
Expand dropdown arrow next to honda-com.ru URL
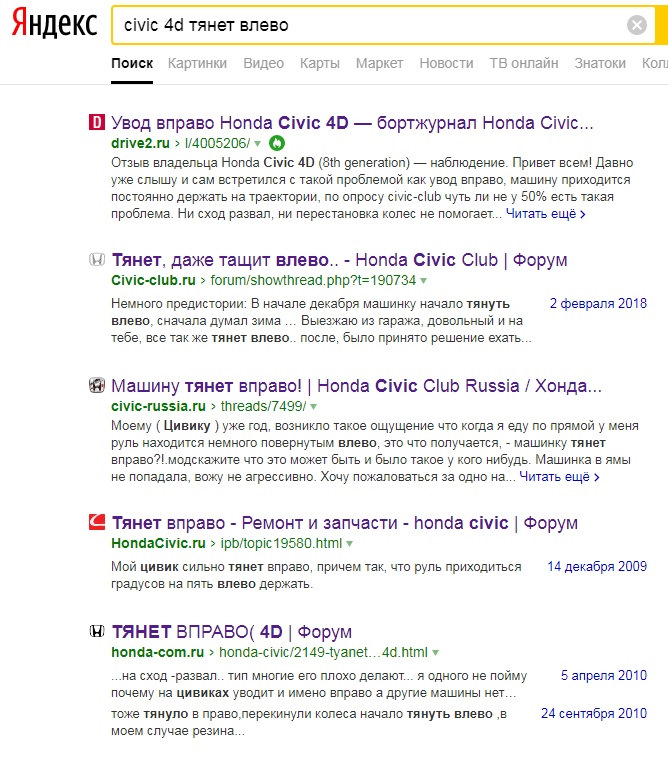(x=435, y=653)
